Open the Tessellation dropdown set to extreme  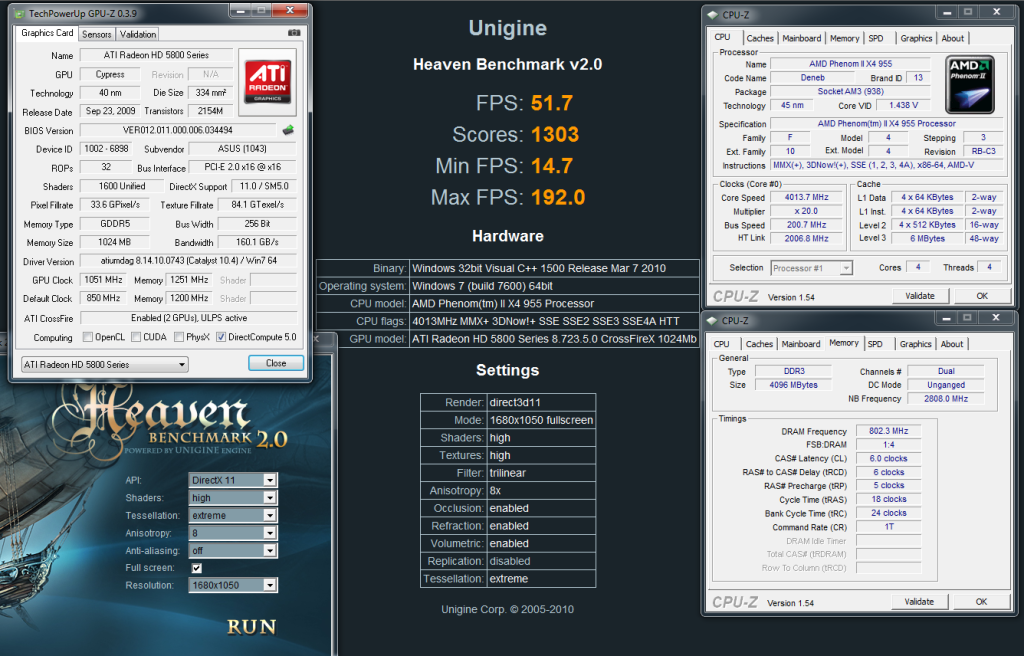click(233, 516)
